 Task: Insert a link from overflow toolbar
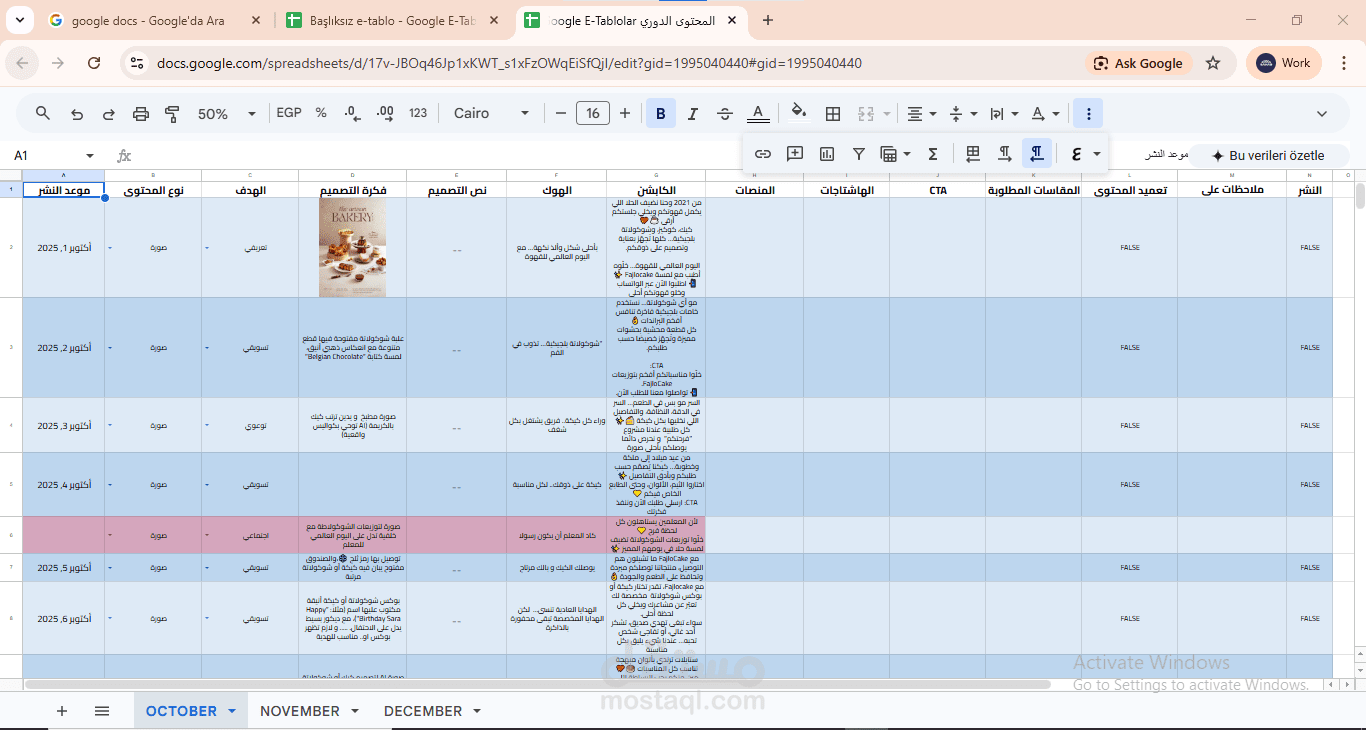763,154
